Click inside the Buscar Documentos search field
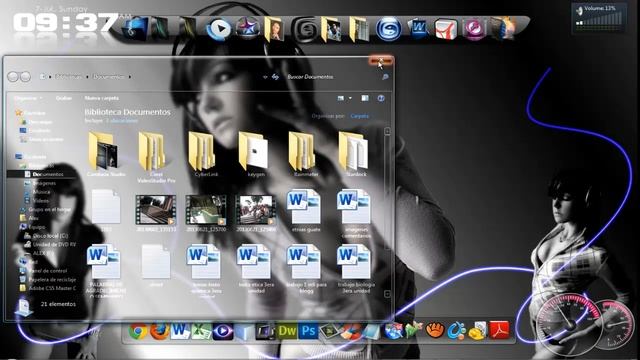 point(333,77)
